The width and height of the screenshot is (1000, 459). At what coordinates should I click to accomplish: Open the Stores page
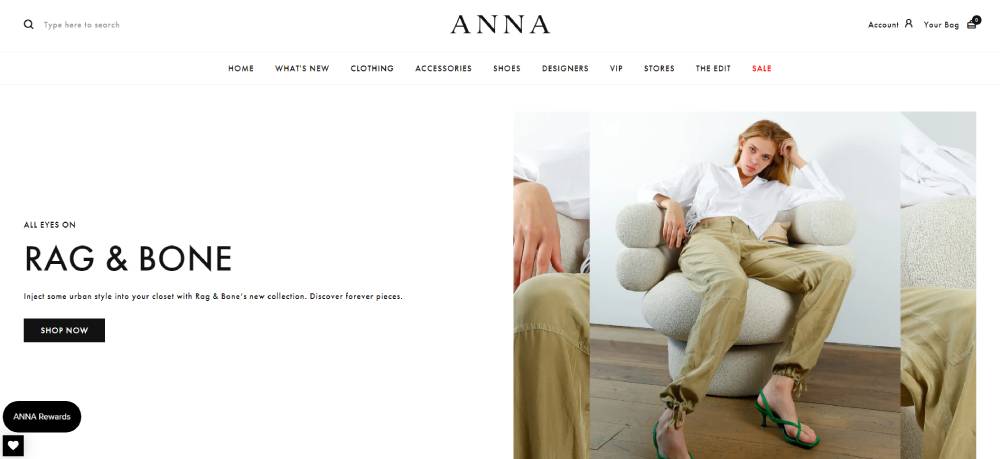coord(659,68)
